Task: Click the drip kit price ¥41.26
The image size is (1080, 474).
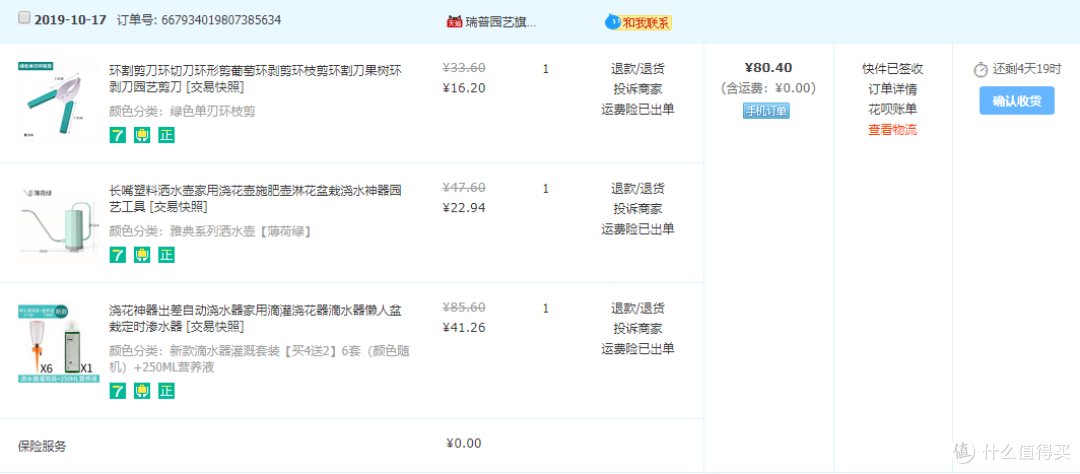Action: coord(464,327)
